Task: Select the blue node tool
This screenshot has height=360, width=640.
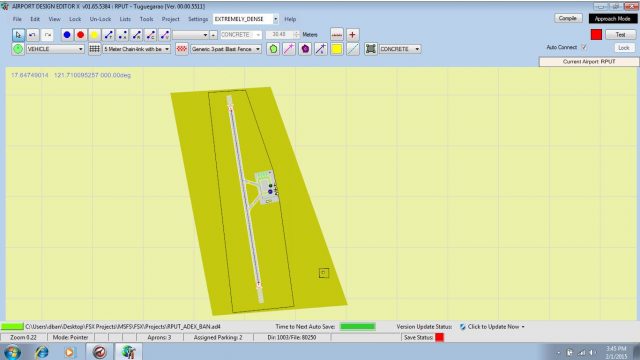Action: point(67,35)
